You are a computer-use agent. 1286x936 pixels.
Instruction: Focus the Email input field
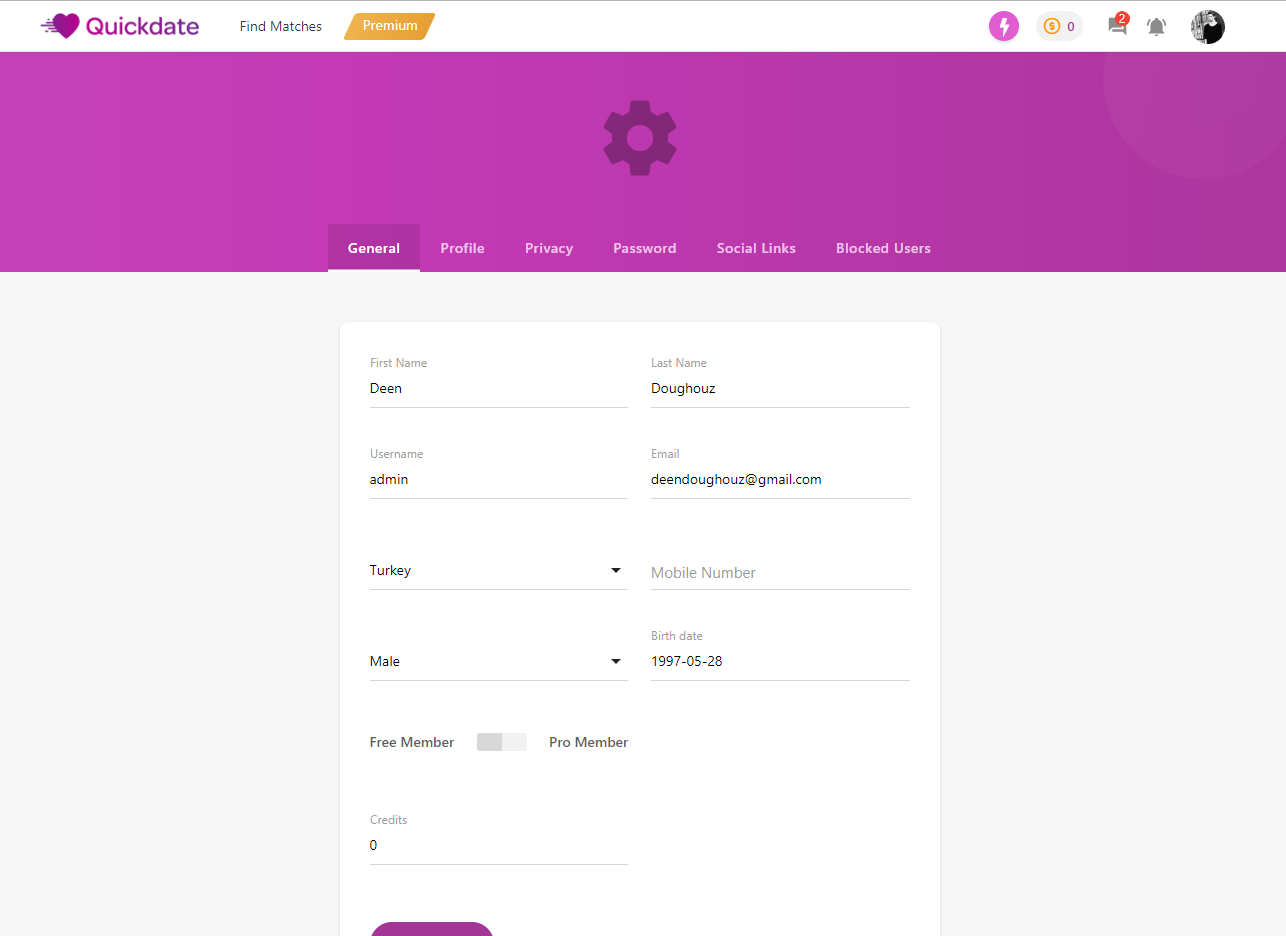[780, 480]
